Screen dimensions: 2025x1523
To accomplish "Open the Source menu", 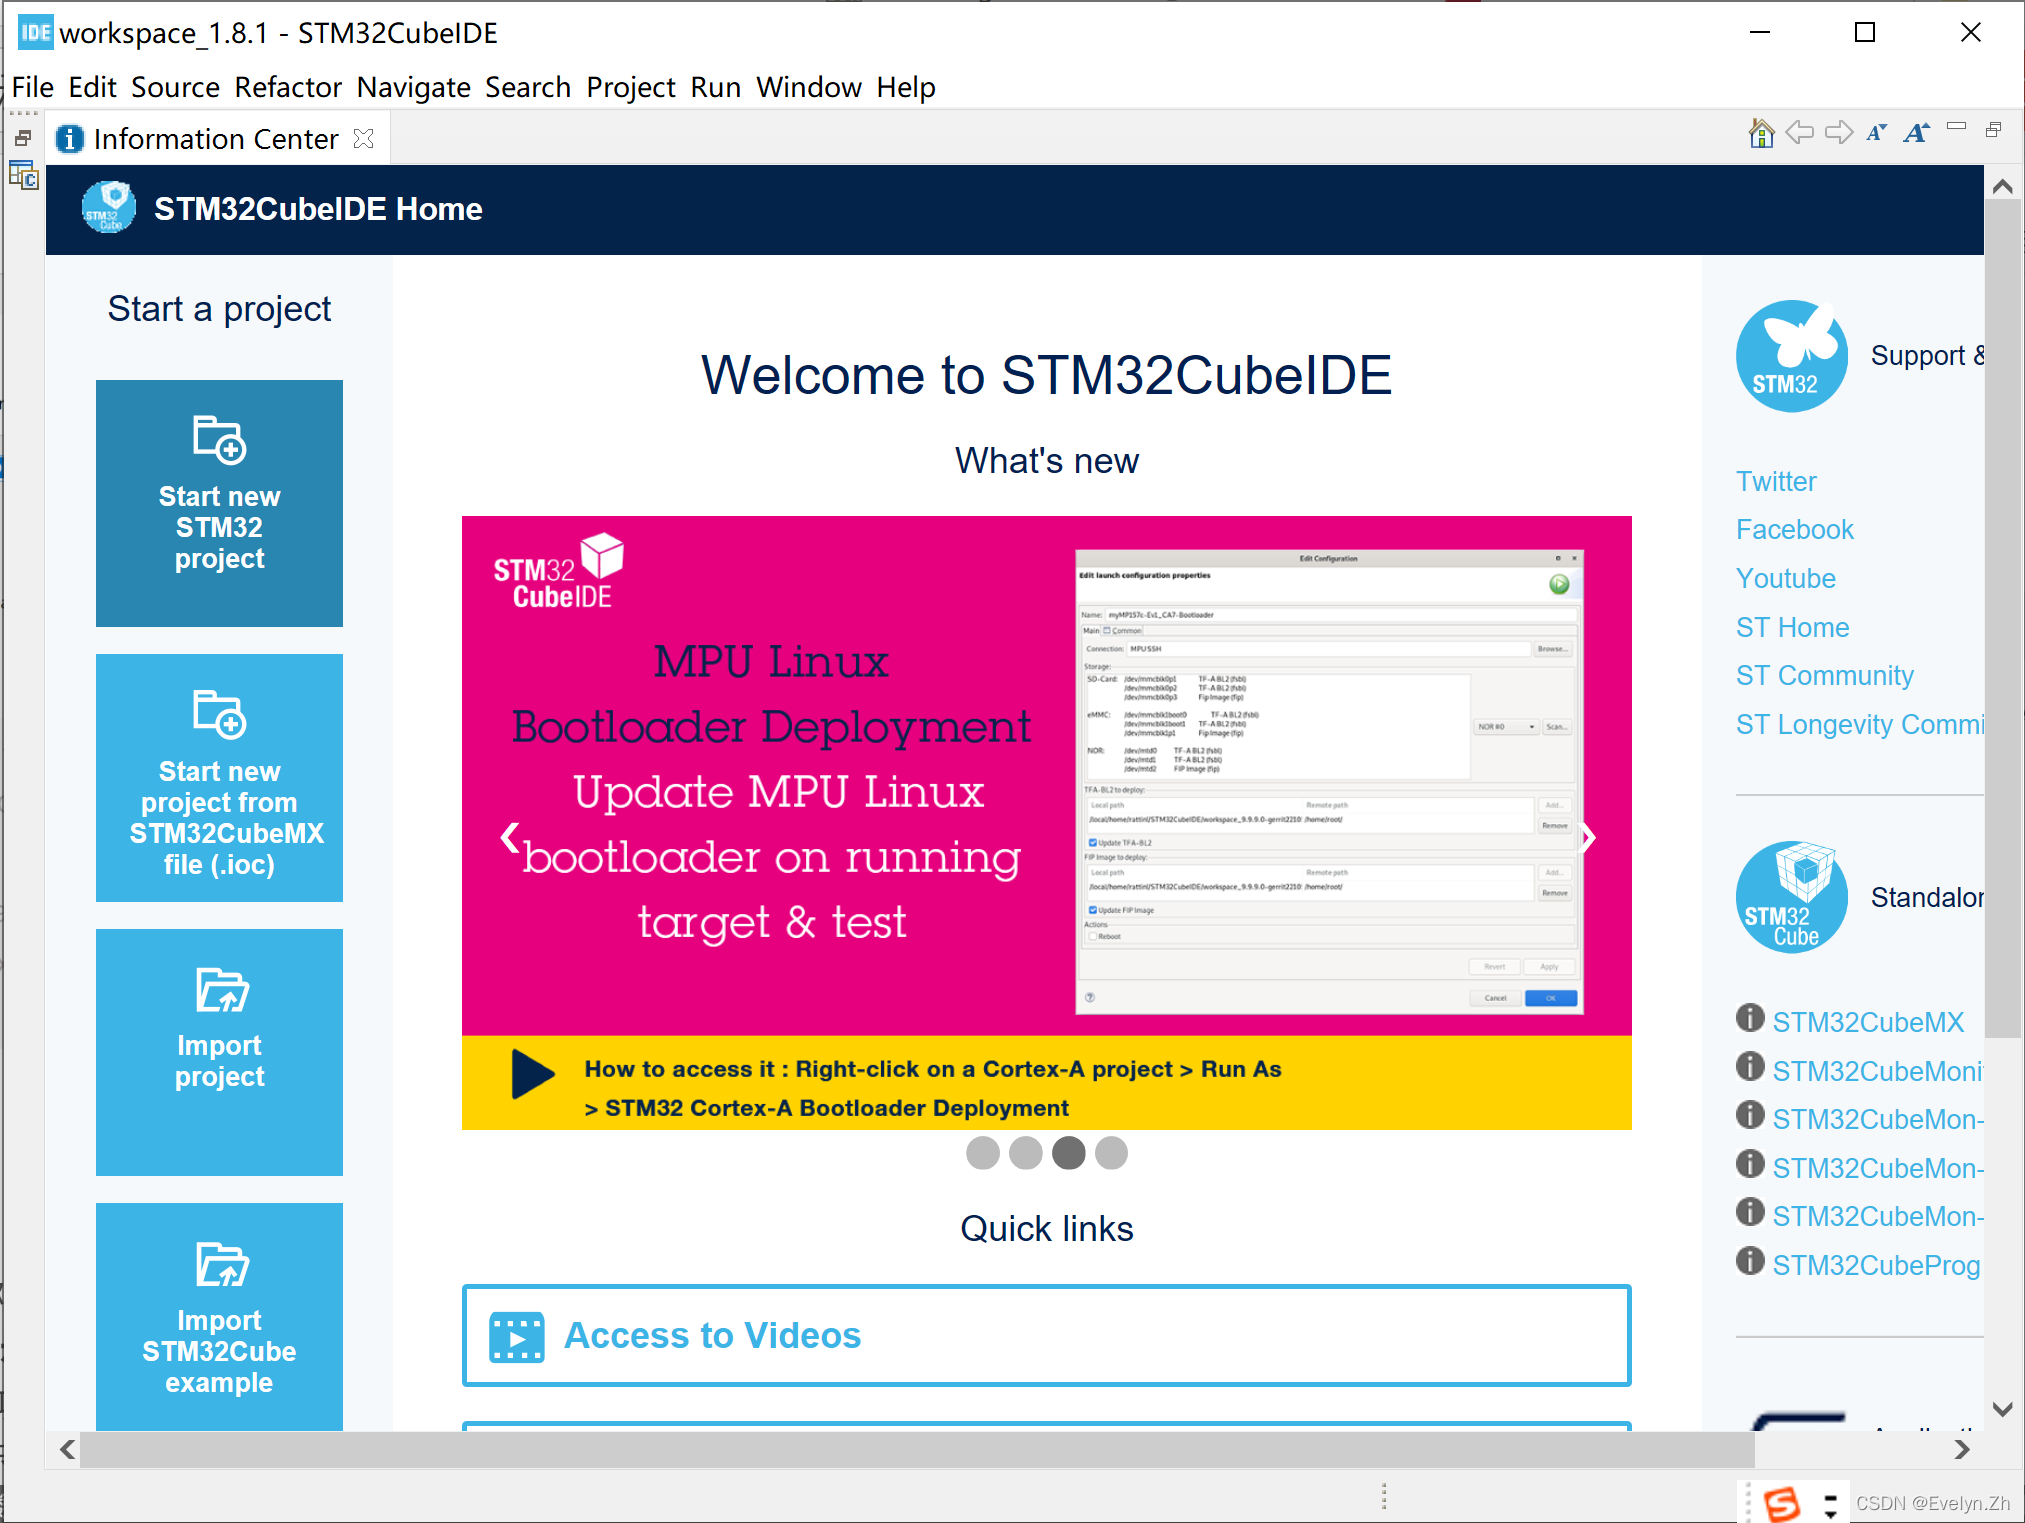I will pyautogui.click(x=175, y=87).
